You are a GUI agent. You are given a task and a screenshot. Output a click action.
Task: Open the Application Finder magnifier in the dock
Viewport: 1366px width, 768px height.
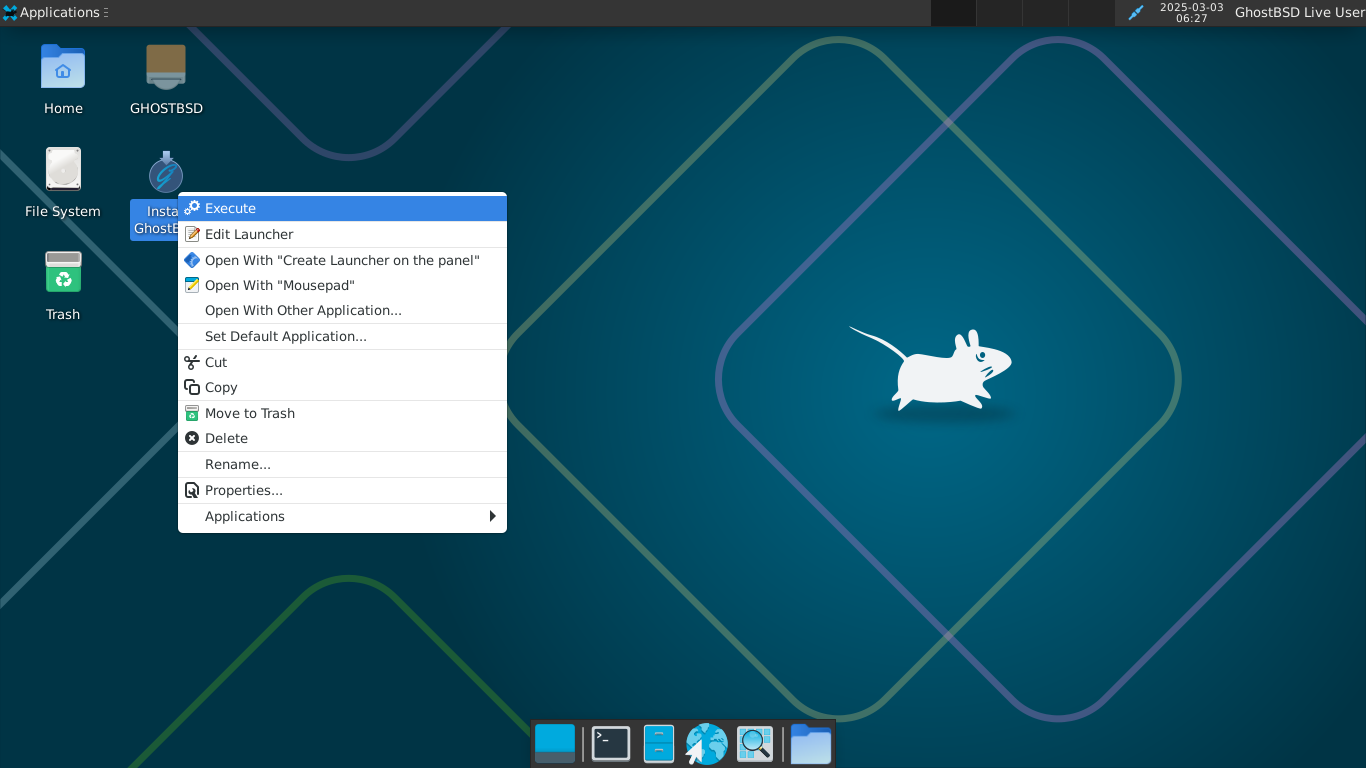(x=755, y=744)
